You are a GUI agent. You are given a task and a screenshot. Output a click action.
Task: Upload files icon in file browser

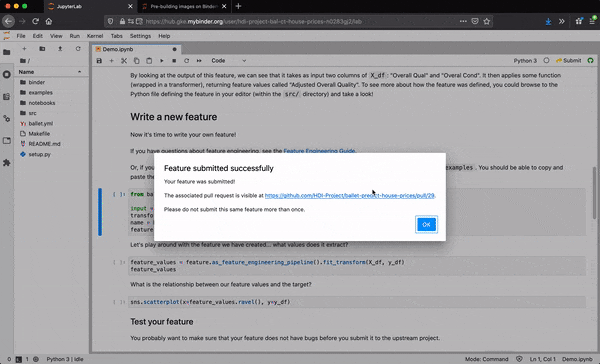(60, 49)
